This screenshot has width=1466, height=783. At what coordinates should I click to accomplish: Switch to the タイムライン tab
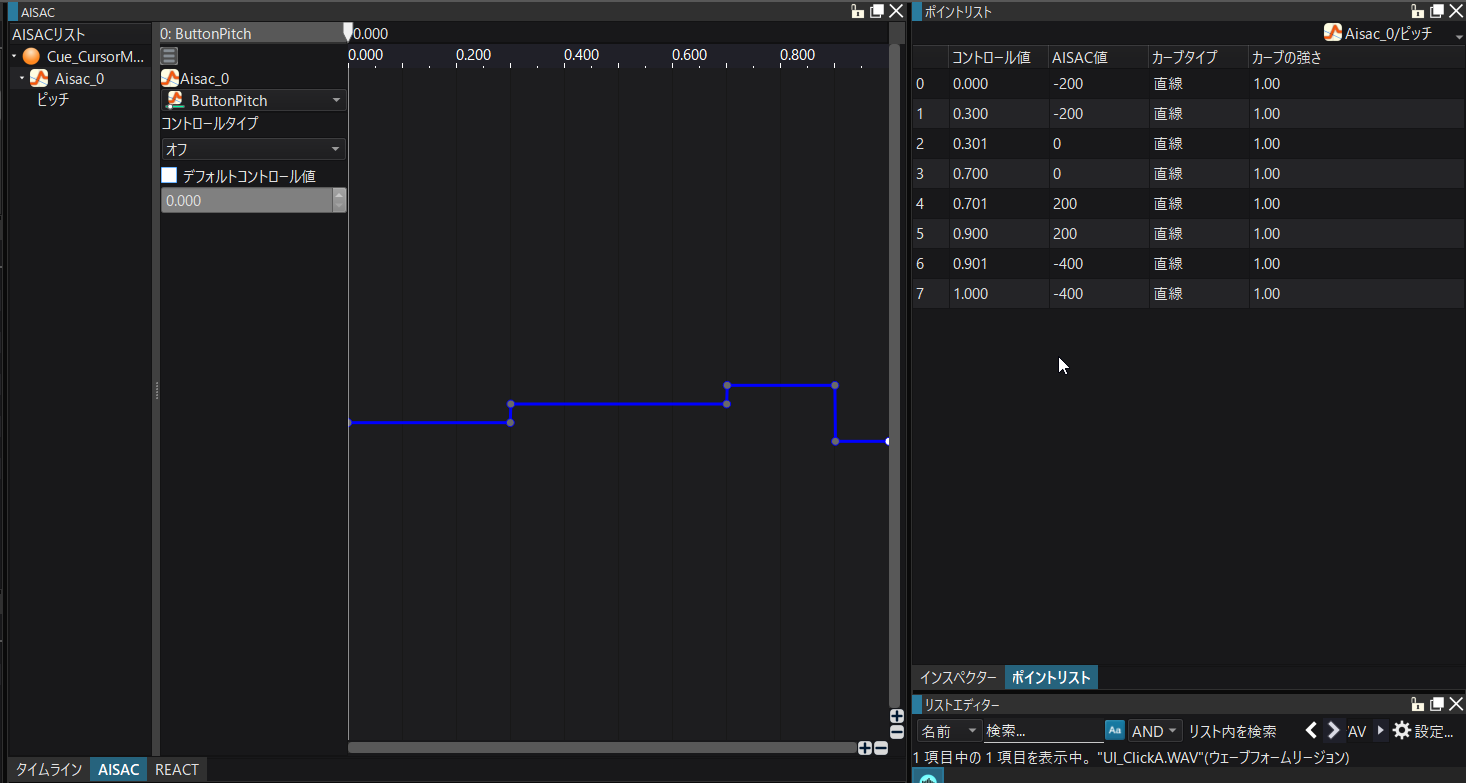point(49,769)
